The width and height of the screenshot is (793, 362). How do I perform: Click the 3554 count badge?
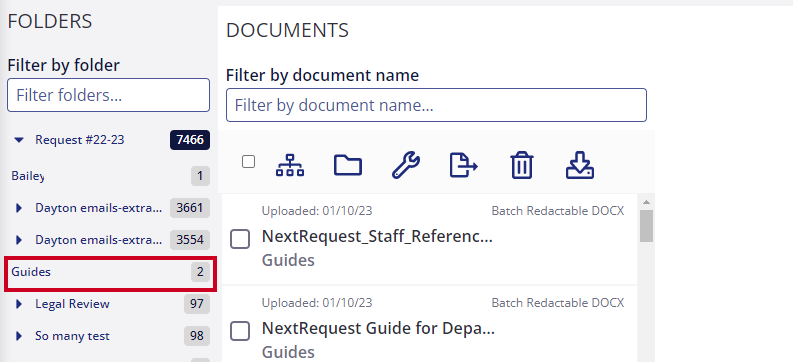[190, 240]
